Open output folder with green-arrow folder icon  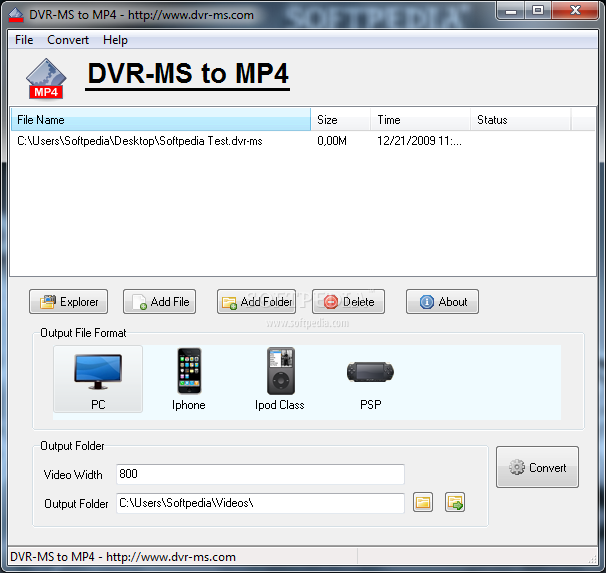click(455, 502)
